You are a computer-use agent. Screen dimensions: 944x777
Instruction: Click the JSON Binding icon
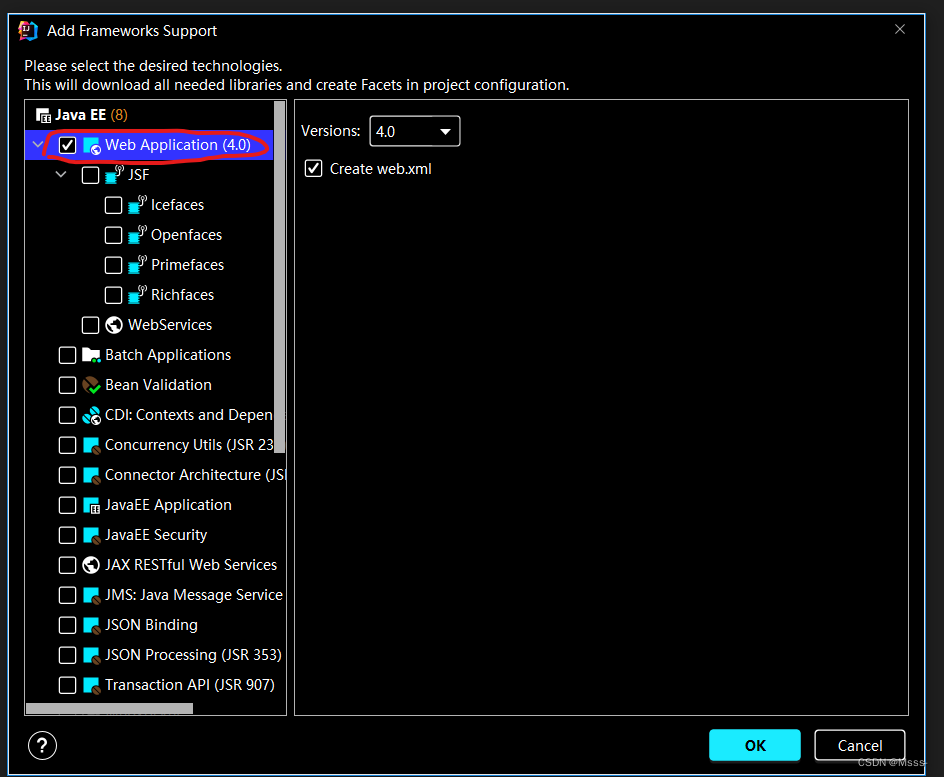coord(91,625)
